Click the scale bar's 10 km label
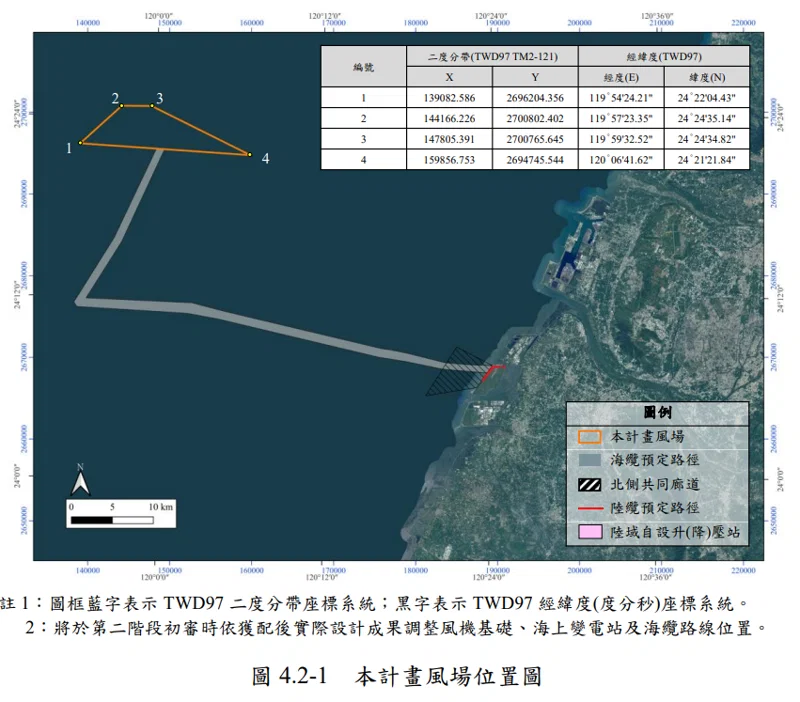The height and width of the screenshot is (702, 800). pyautogui.click(x=161, y=507)
